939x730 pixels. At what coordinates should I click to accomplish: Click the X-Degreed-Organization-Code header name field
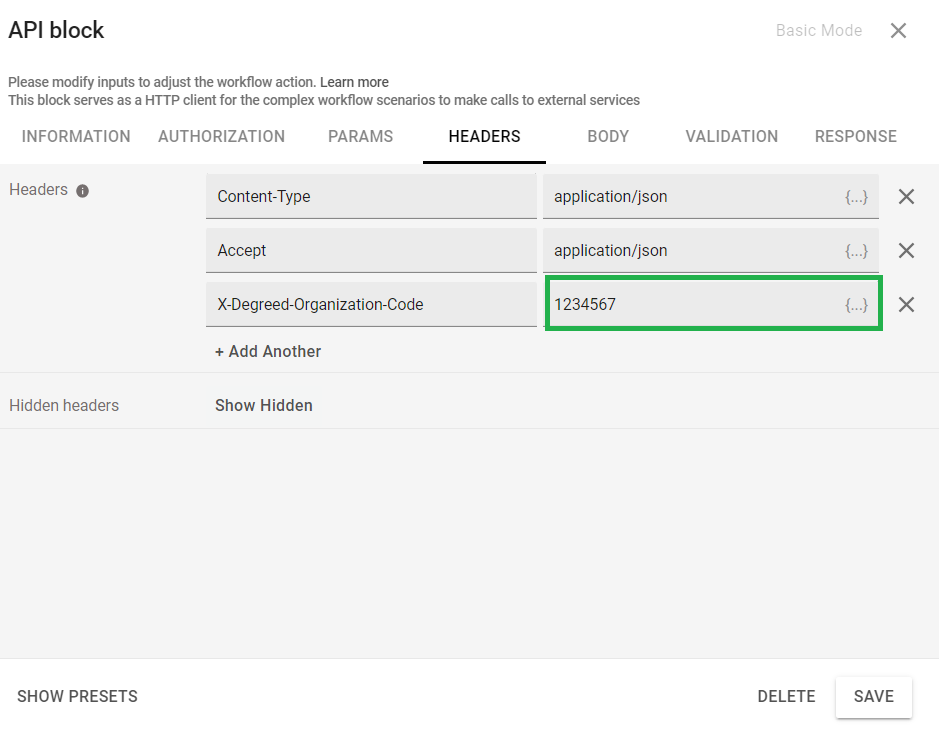(371, 305)
